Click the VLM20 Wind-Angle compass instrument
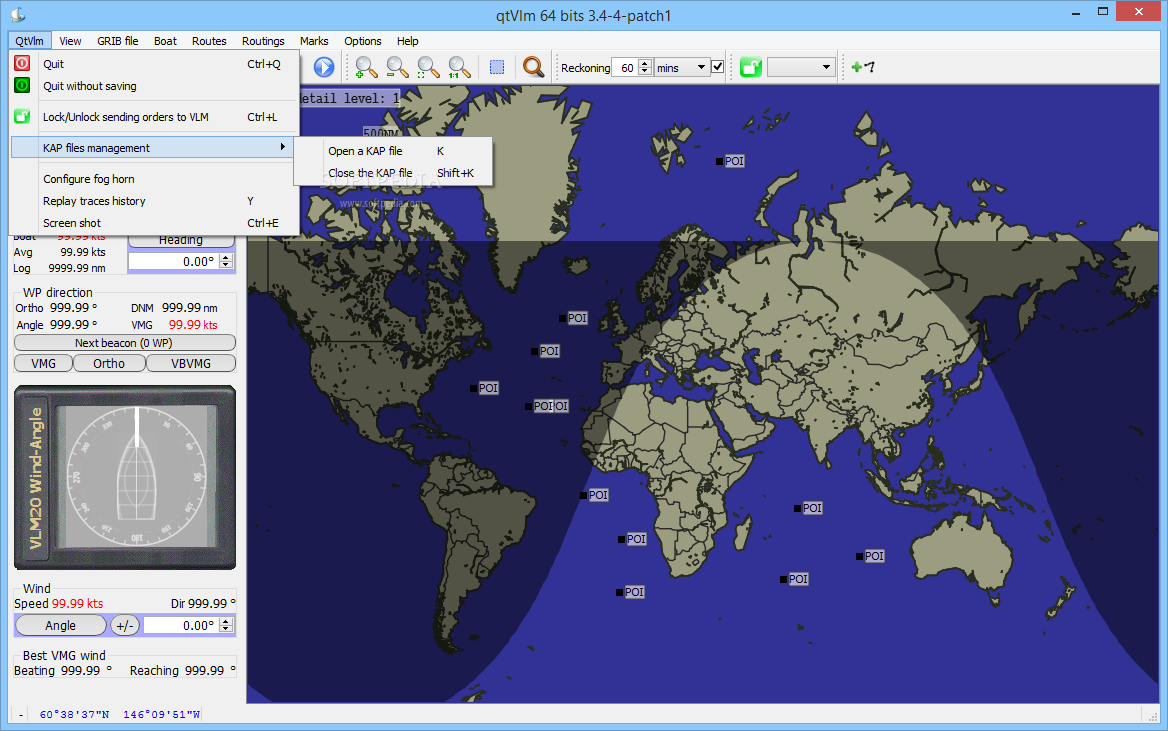The image size is (1168, 731). [125, 478]
